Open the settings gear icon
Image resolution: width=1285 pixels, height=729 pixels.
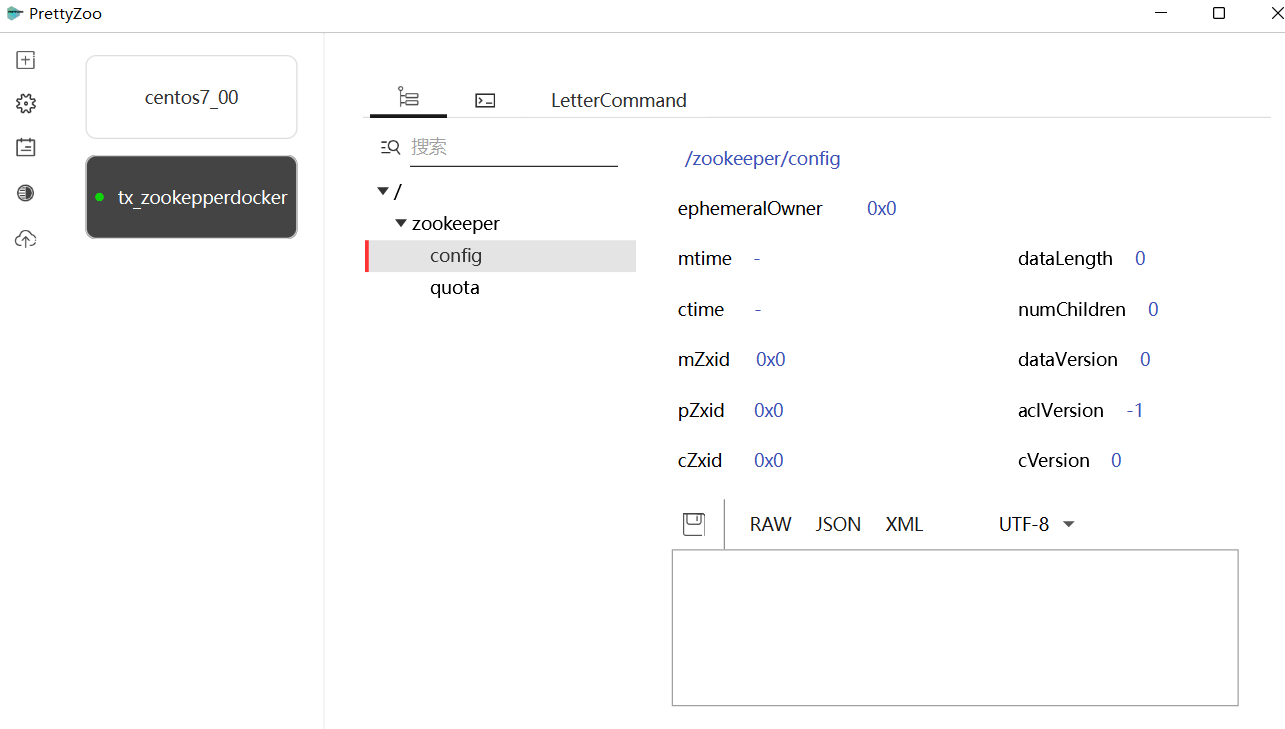tap(26, 104)
